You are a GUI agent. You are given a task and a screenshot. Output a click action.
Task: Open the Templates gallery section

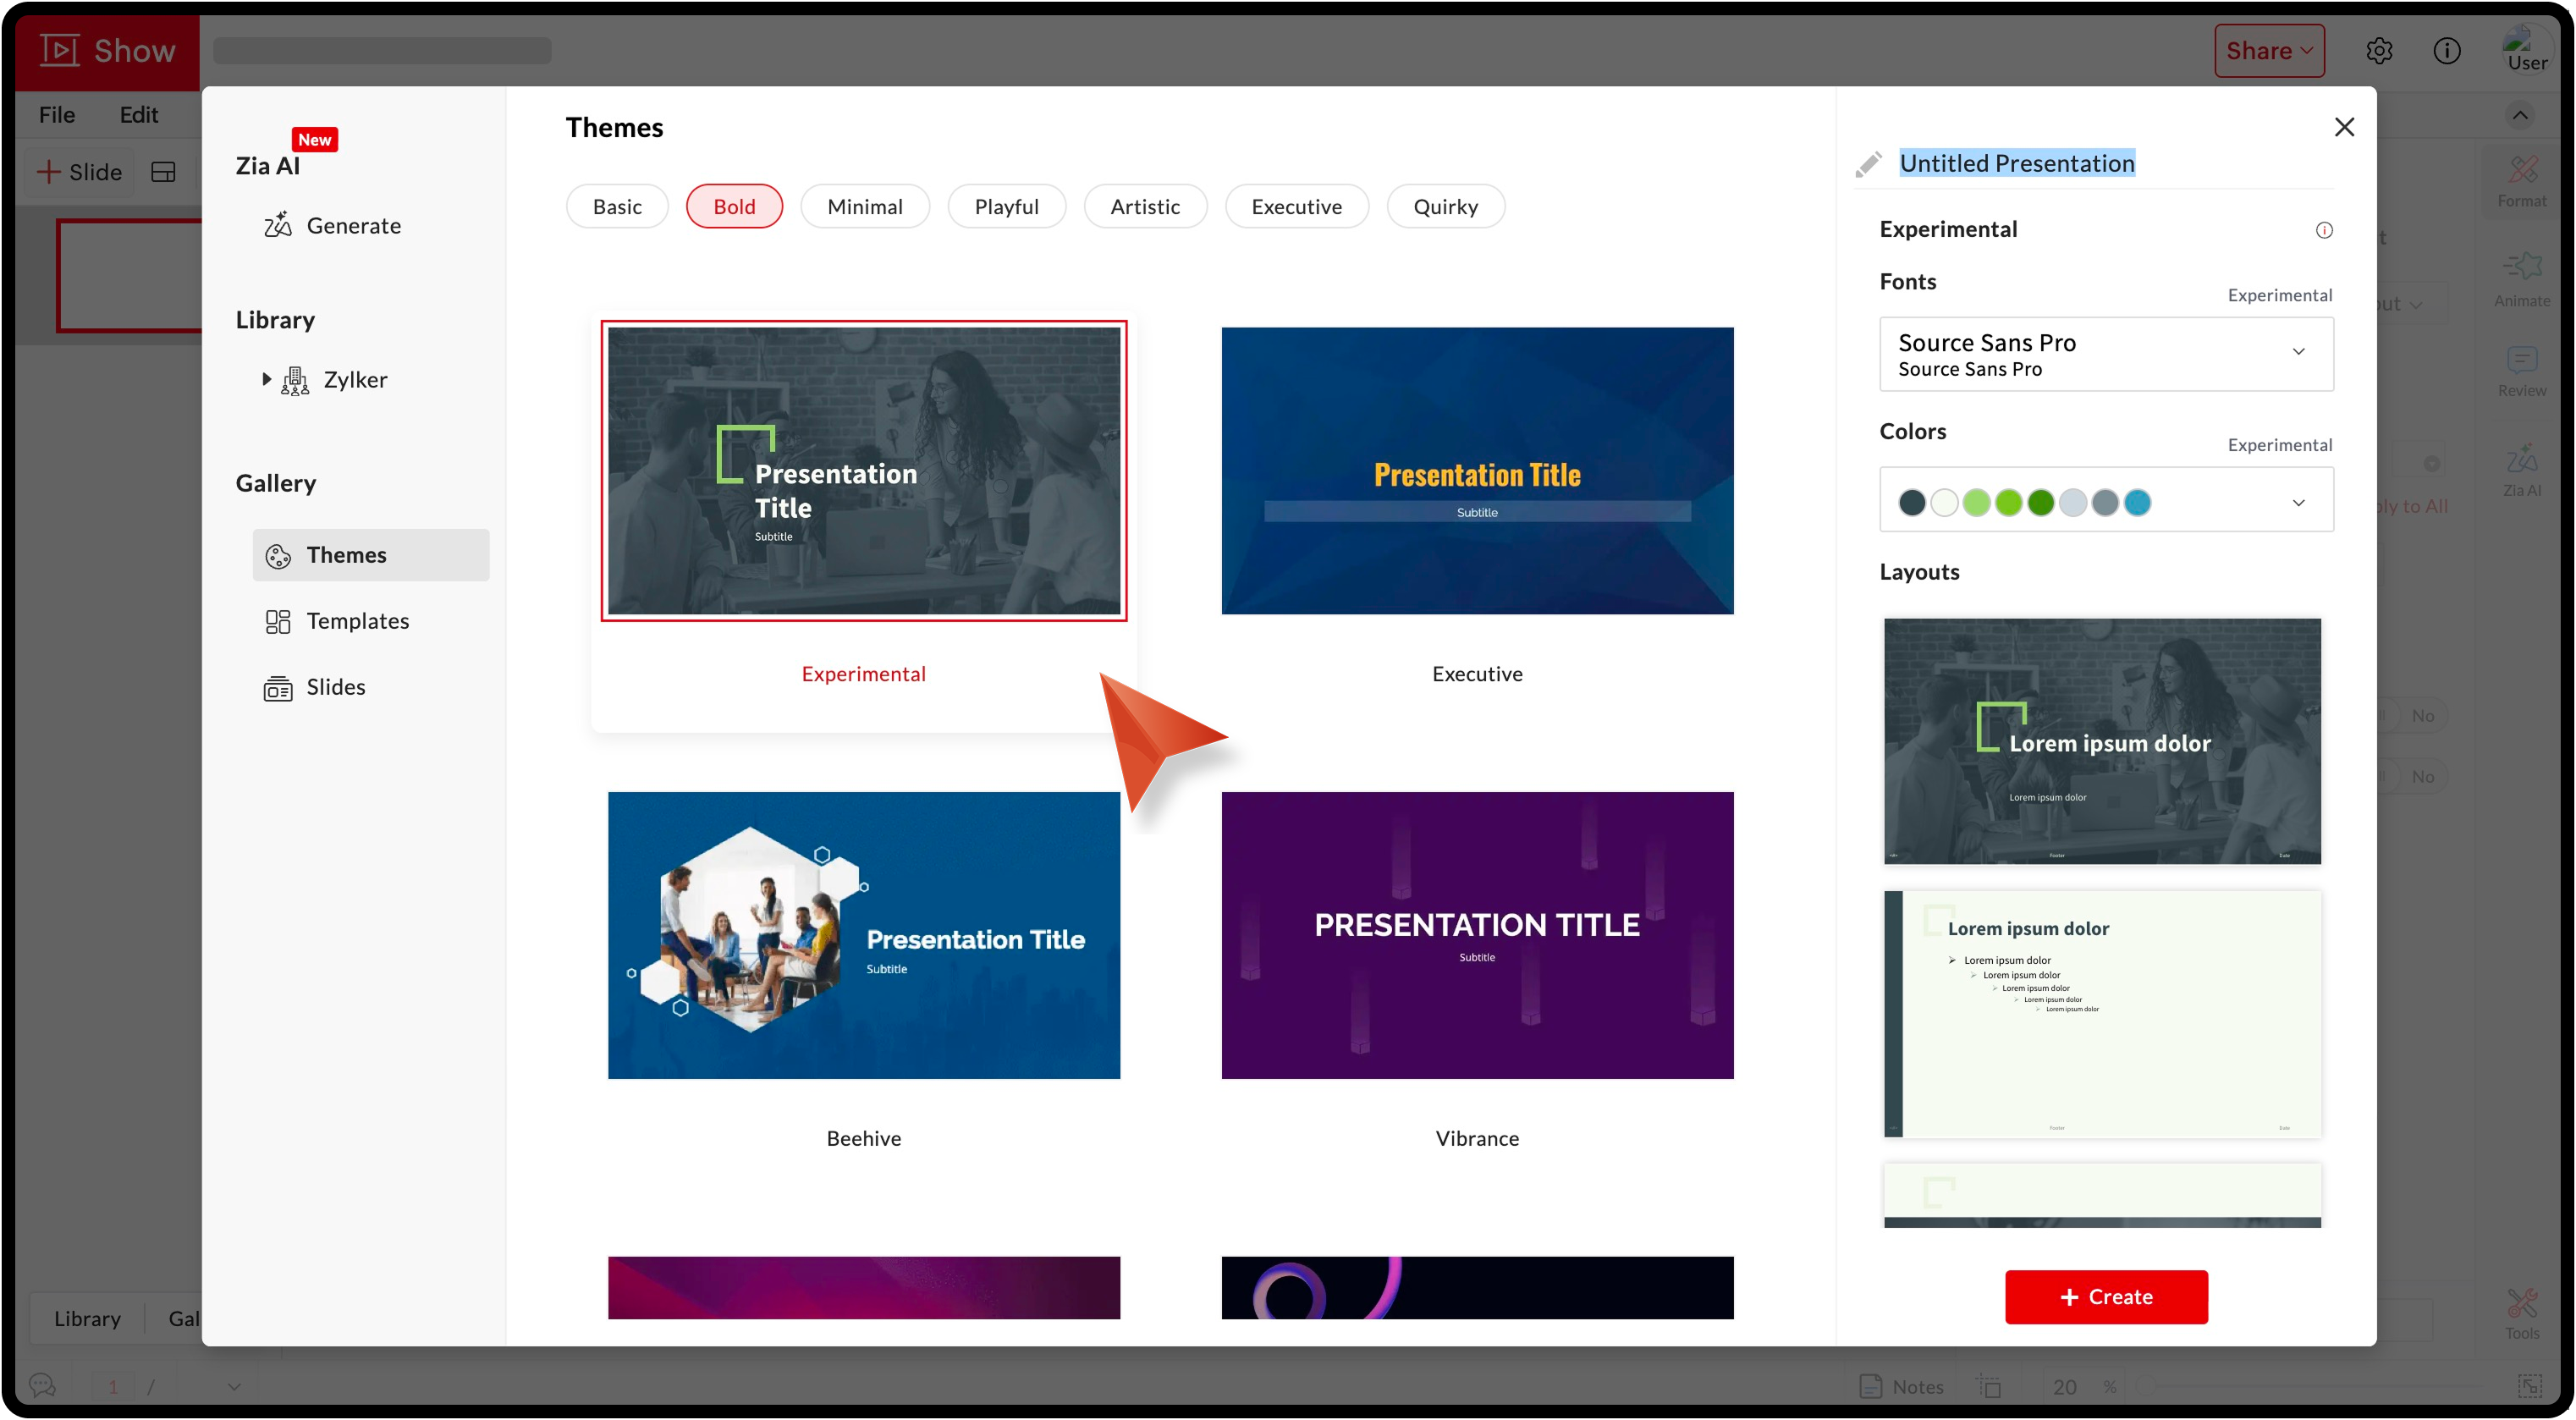tap(357, 621)
